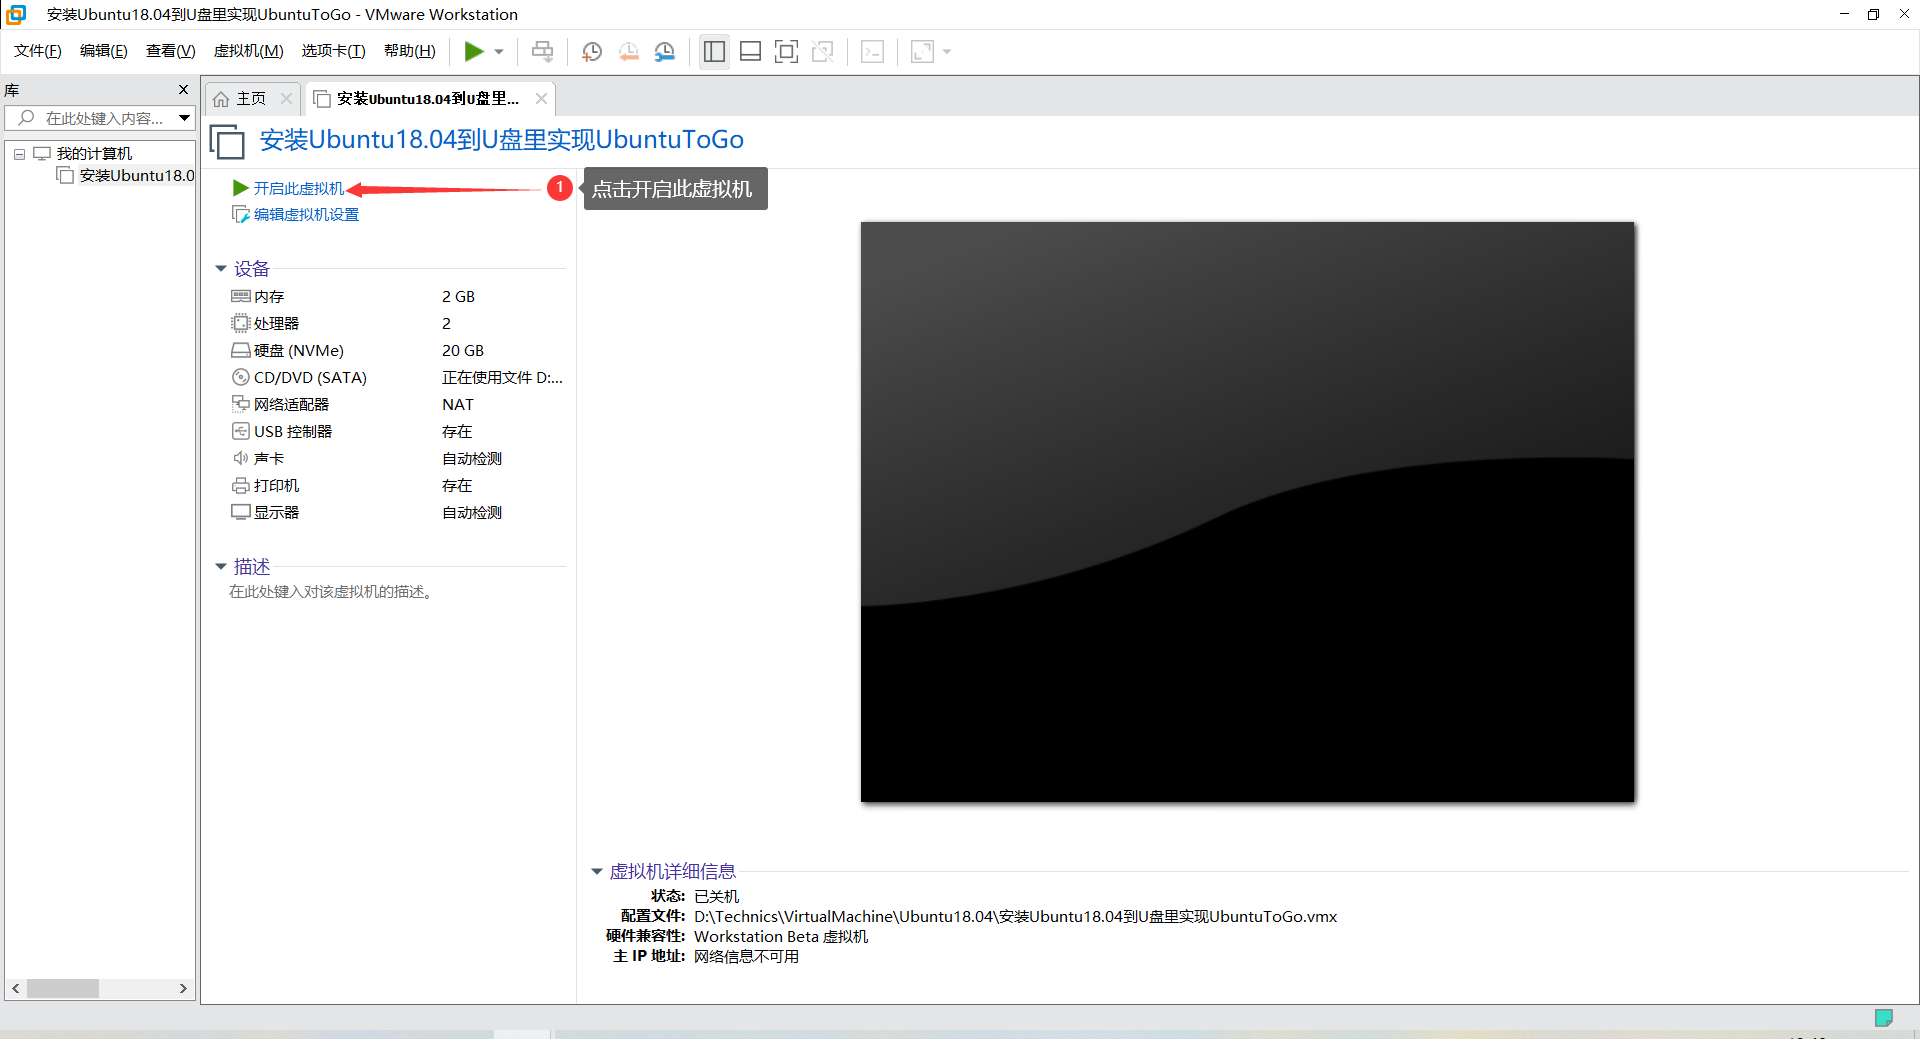
Task: Click the library horizontal scrollbar thumb
Action: point(63,988)
